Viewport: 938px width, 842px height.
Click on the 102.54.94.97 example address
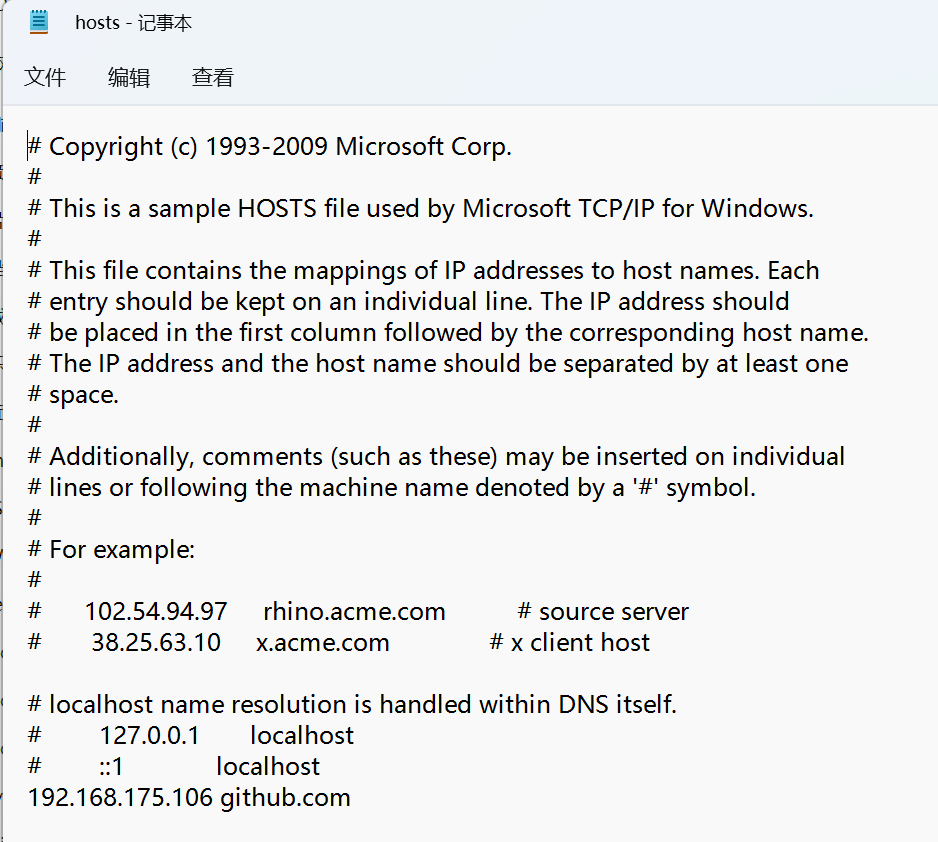156,612
